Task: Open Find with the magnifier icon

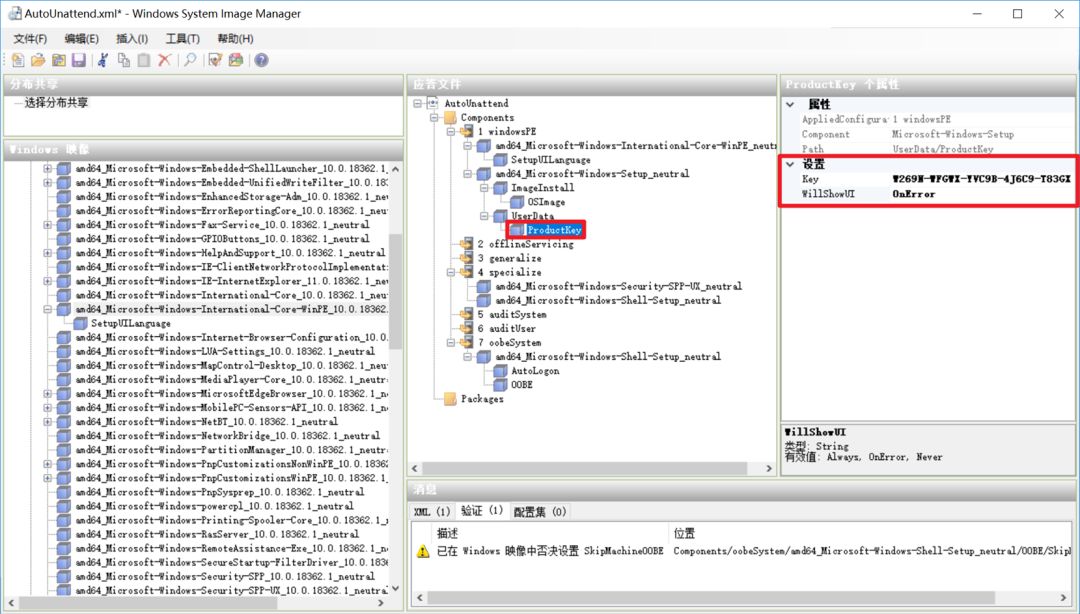Action: [x=190, y=61]
